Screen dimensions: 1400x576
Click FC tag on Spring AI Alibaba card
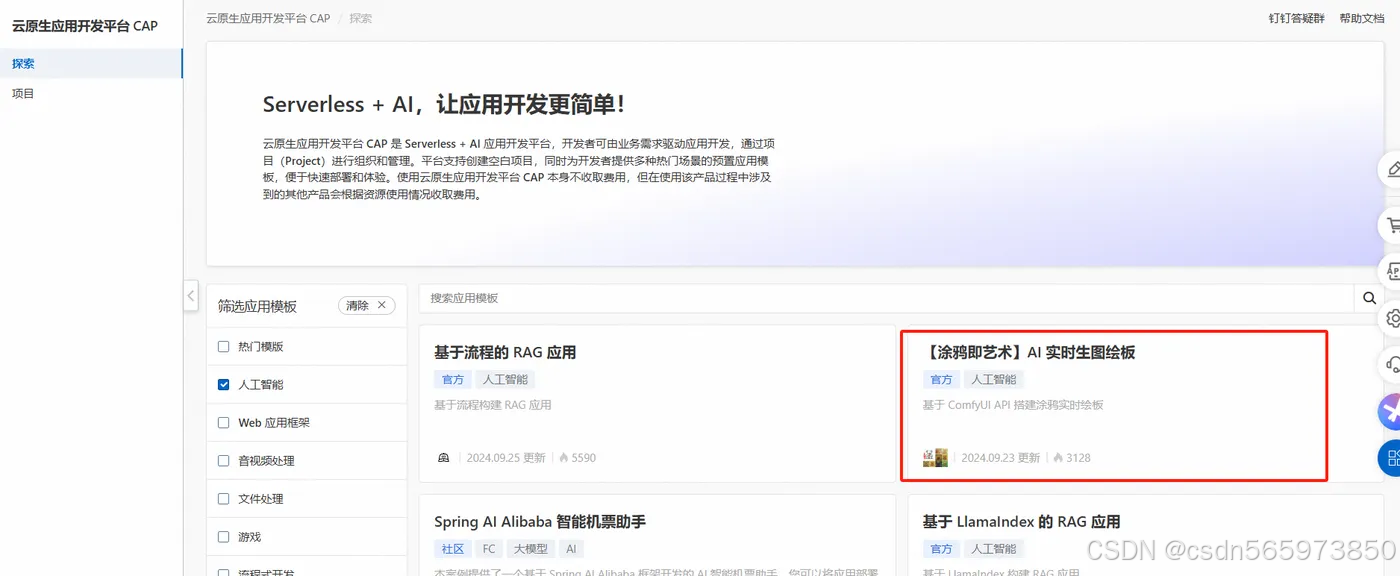(489, 549)
